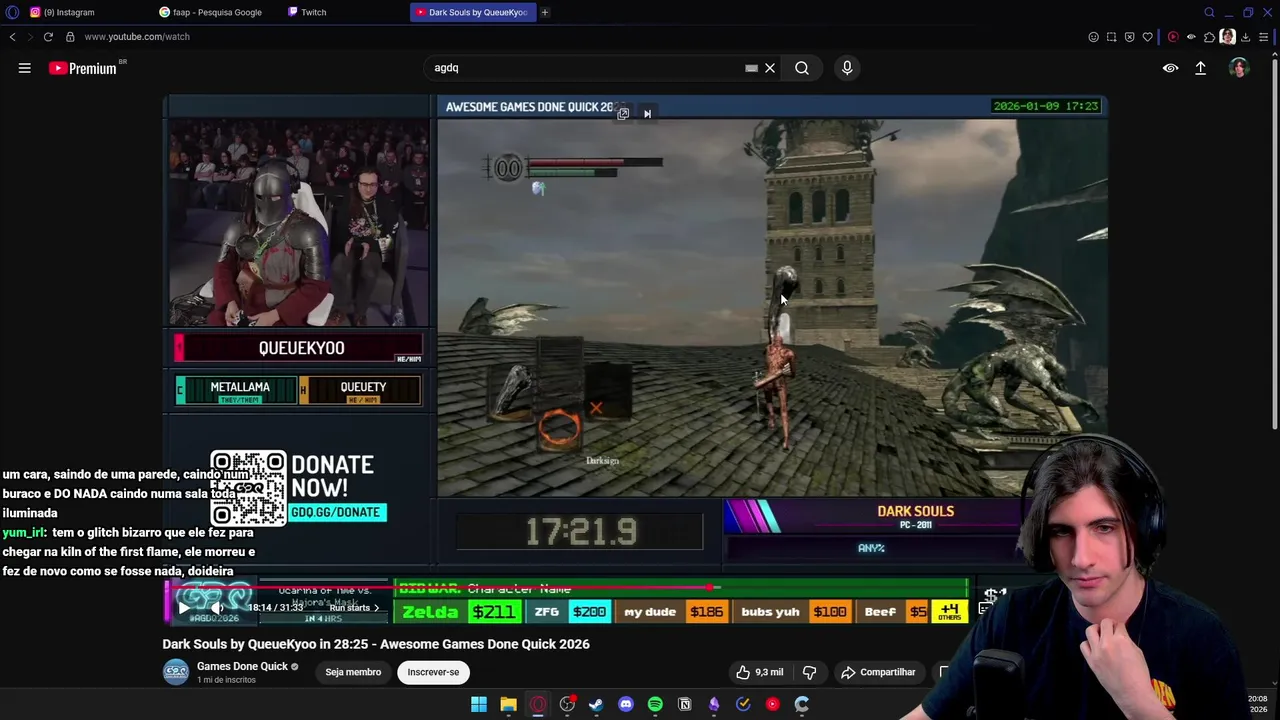
Task: Clear the agdq search text
Action: coord(770,68)
